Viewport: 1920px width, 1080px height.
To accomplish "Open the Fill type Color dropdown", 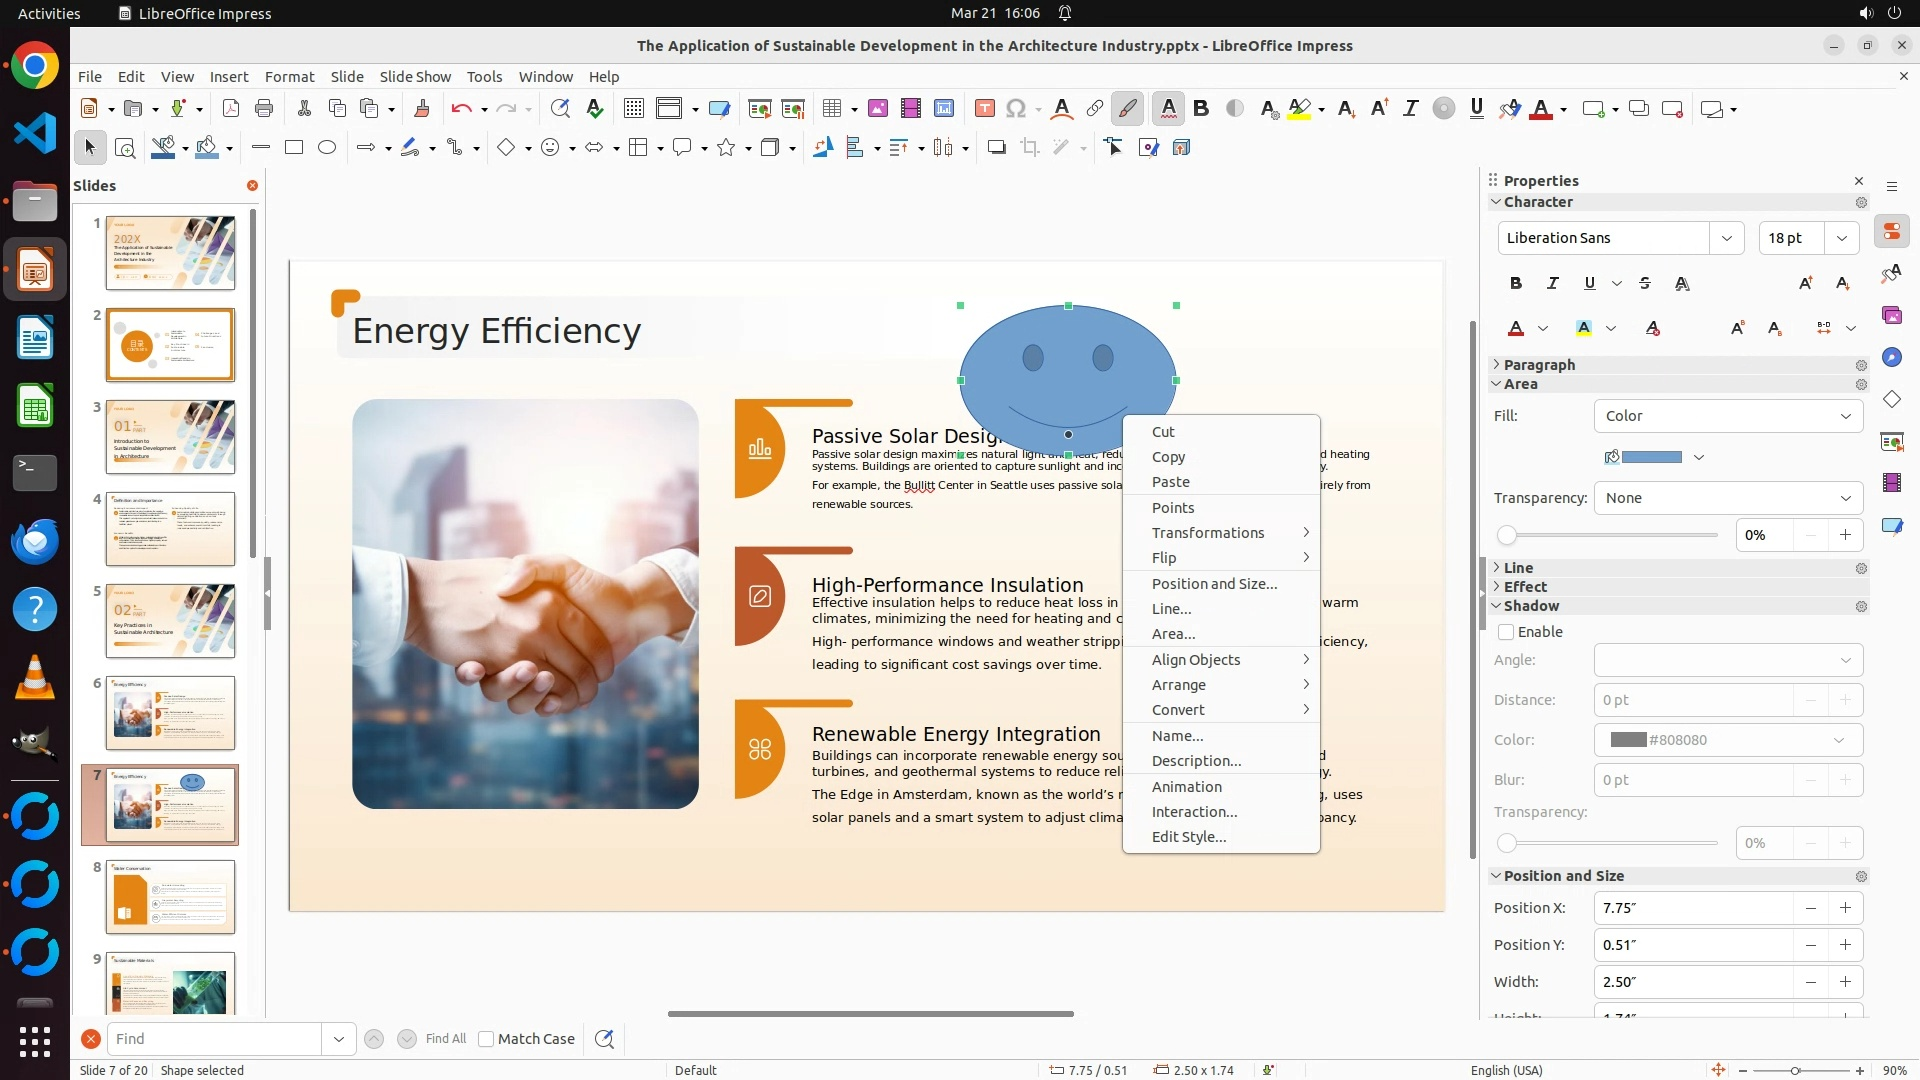I will [1728, 416].
